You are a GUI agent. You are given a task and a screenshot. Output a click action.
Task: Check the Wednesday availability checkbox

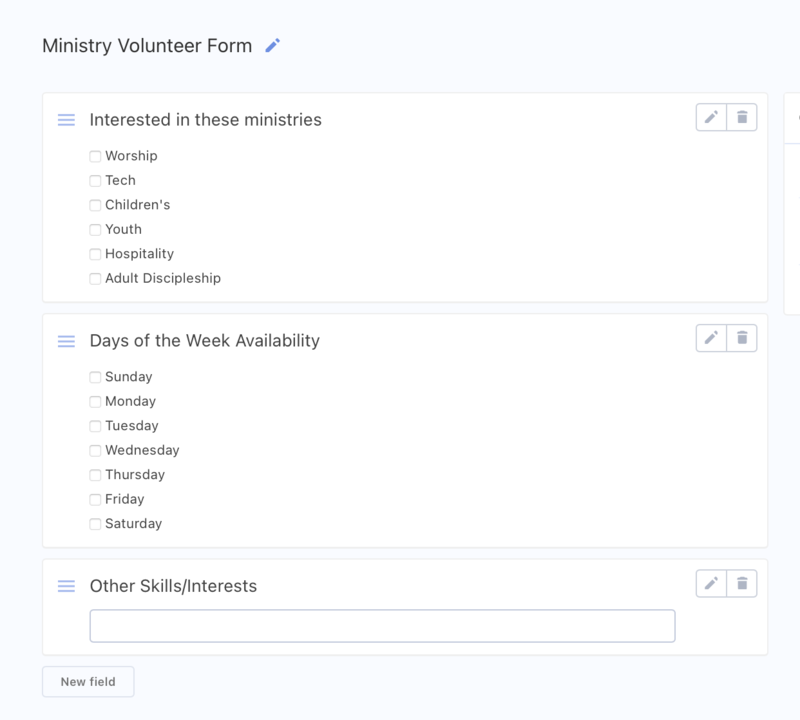95,450
